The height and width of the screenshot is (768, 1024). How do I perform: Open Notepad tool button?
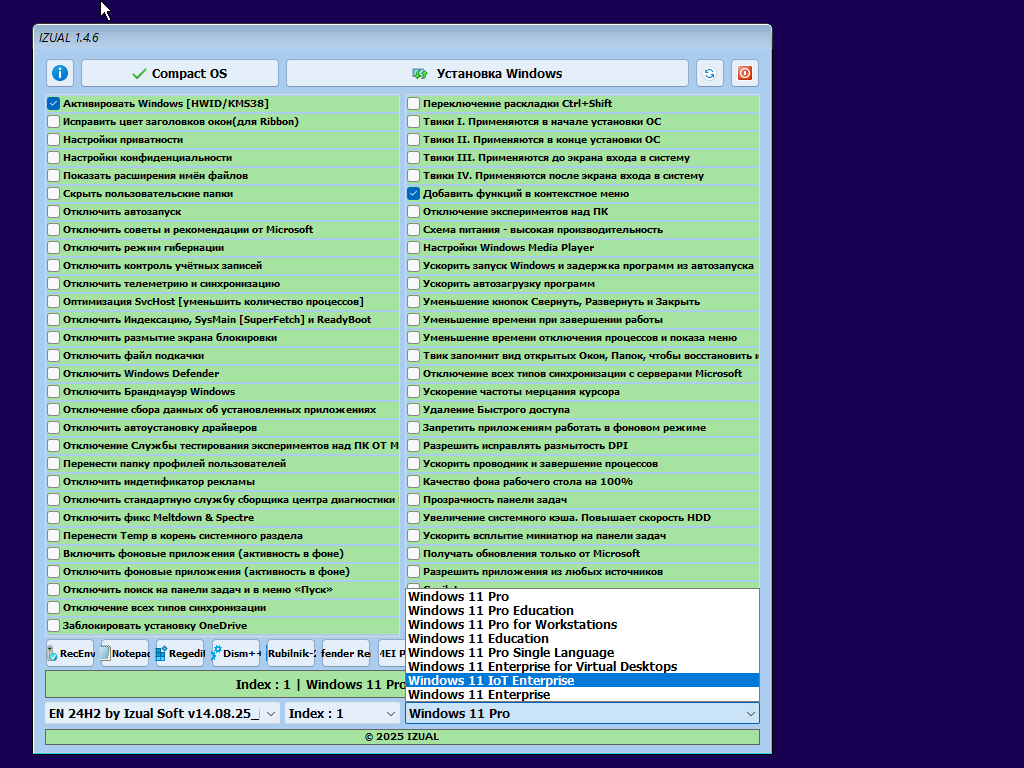click(x=125, y=653)
